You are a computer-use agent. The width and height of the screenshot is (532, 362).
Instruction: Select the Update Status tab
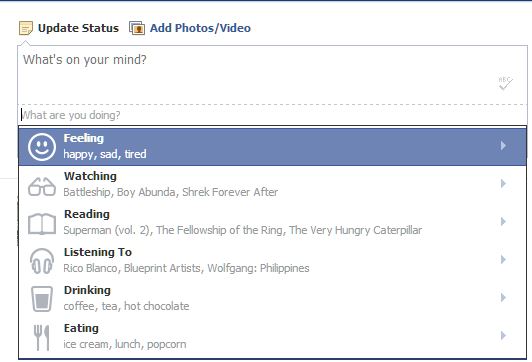coord(78,28)
